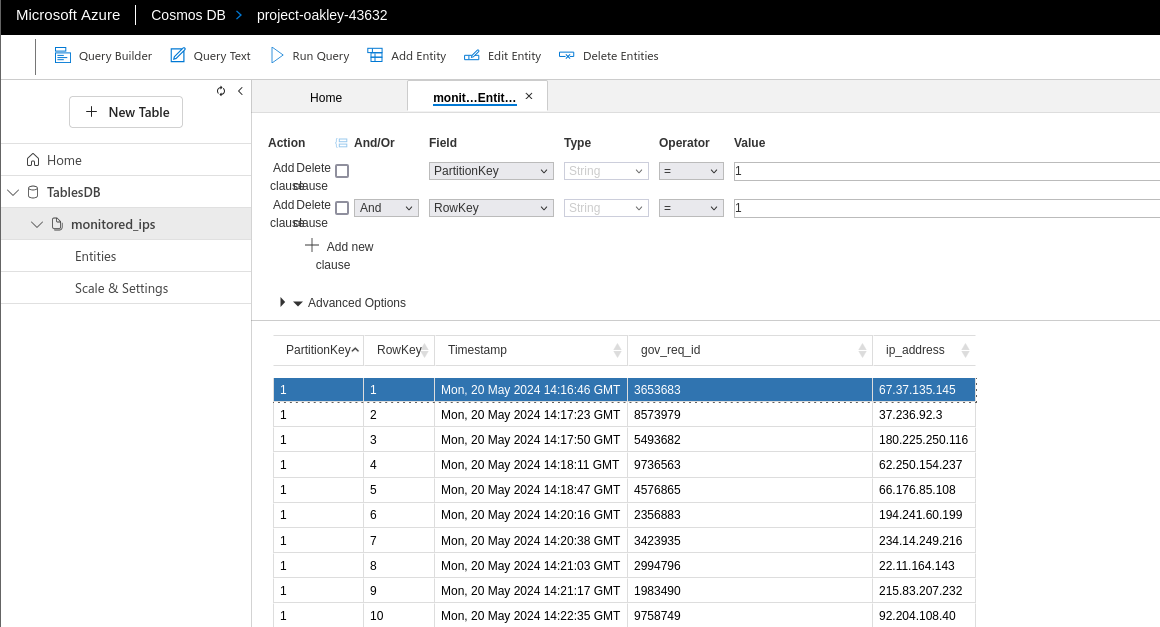Click project-oakley-43632 breadcrumb
Image resolution: width=1160 pixels, height=627 pixels.
pyautogui.click(x=322, y=15)
